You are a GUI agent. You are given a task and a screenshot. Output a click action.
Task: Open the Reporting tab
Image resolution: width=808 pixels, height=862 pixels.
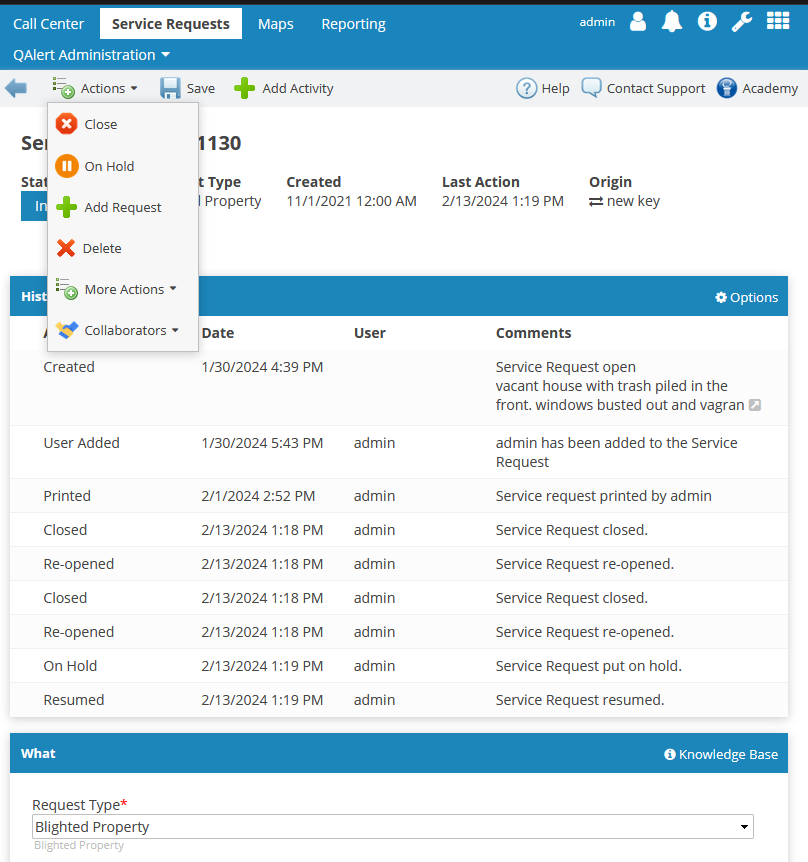pyautogui.click(x=353, y=24)
